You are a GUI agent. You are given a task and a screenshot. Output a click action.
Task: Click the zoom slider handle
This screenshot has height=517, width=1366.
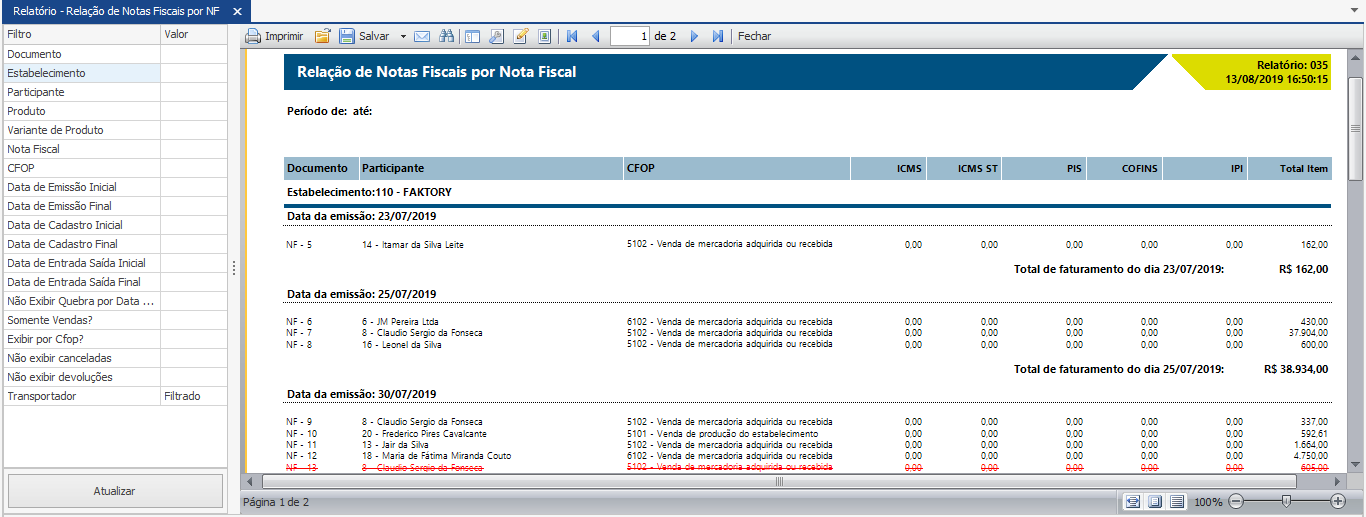pos(1286,501)
